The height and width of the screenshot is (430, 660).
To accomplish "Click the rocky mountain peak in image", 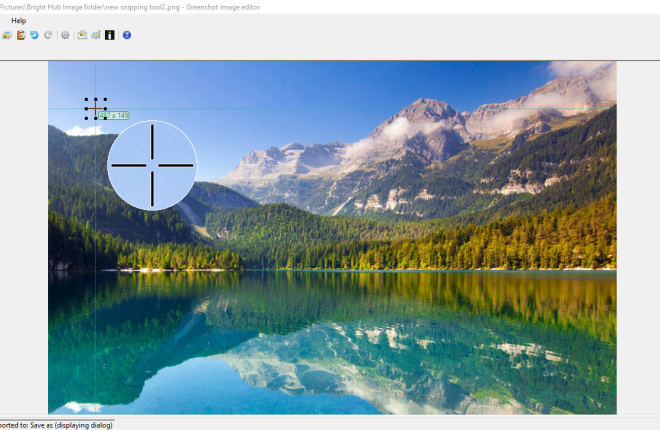I will coord(428,108).
